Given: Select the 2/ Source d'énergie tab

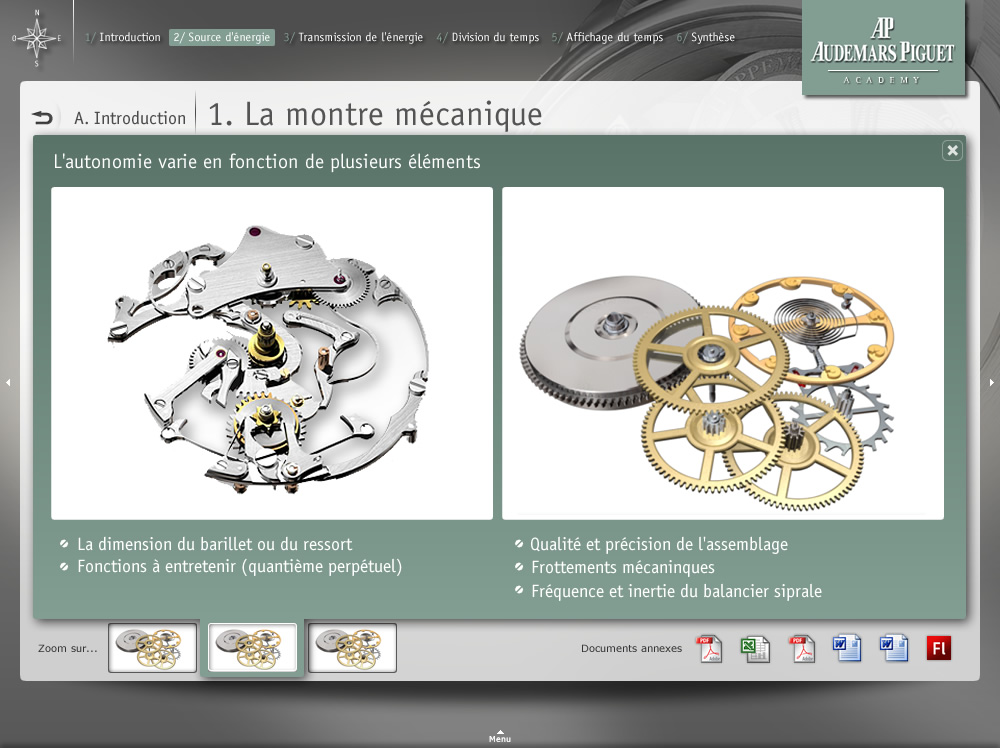Looking at the screenshot, I should [222, 38].
